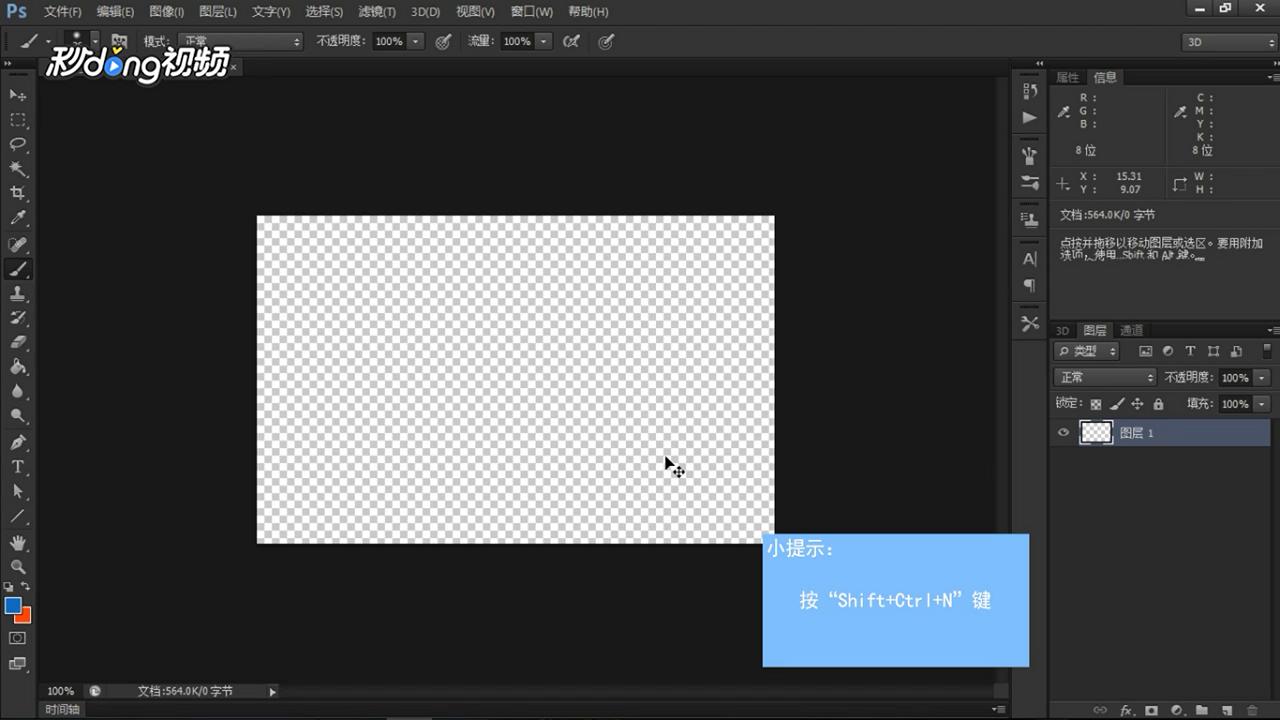1280x720 pixels.
Task: Click the link layers icon
Action: 1100,710
